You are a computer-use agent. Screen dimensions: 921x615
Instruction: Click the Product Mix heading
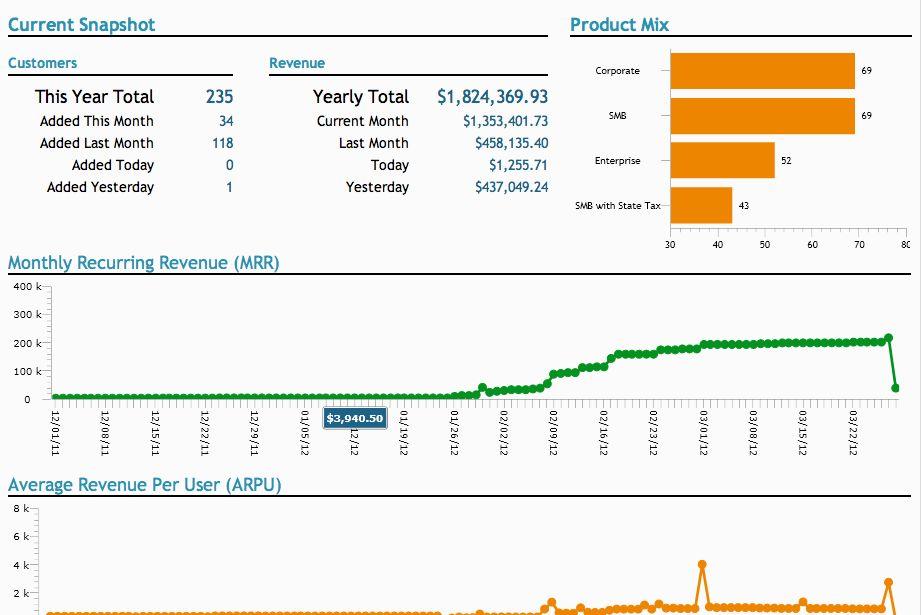click(620, 25)
